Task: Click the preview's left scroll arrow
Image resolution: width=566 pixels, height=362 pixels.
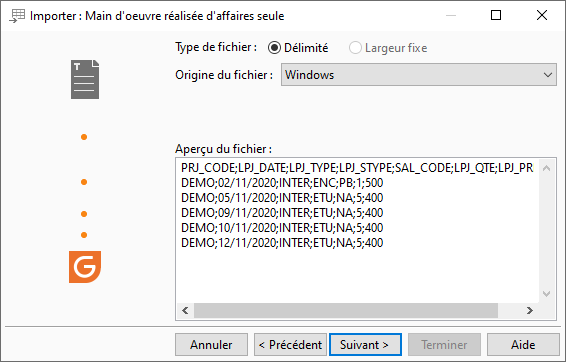Action: [185, 310]
